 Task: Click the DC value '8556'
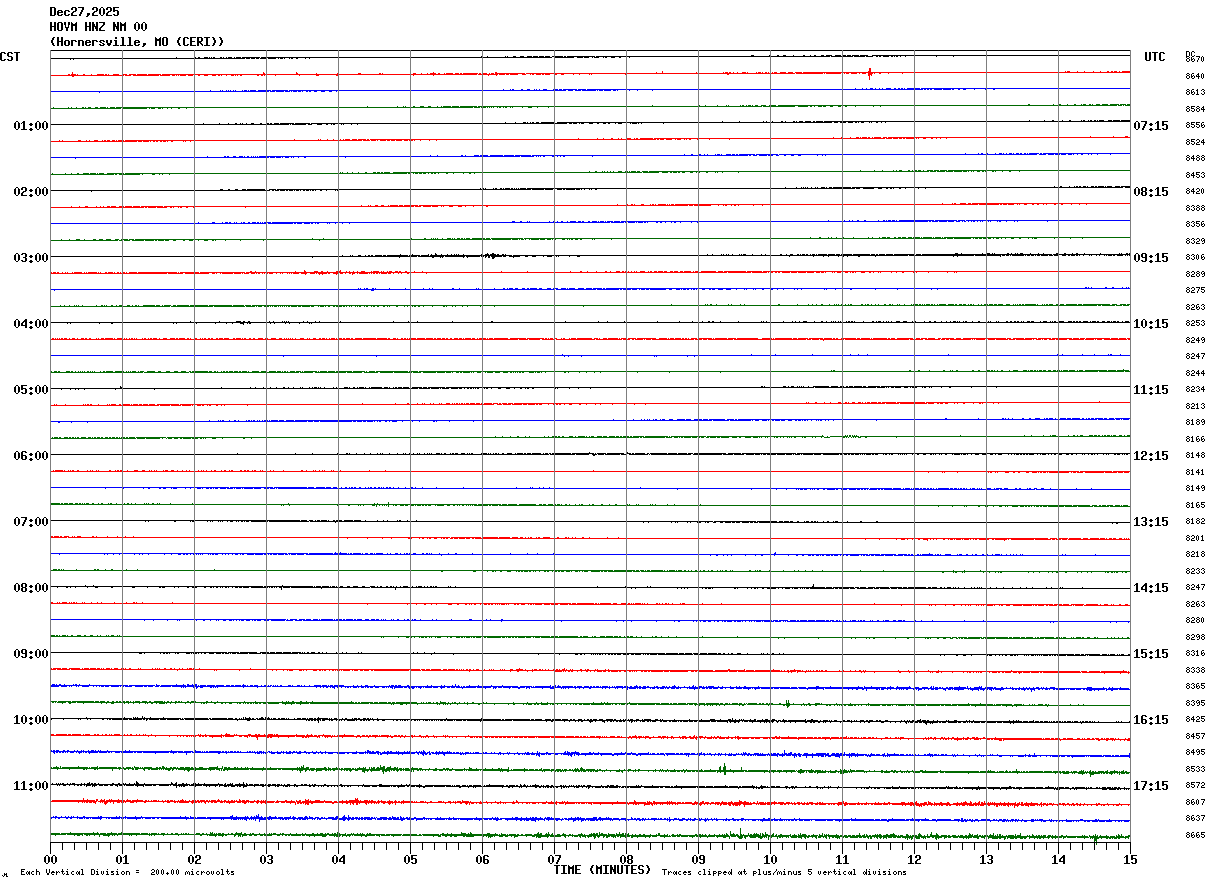click(x=1195, y=125)
